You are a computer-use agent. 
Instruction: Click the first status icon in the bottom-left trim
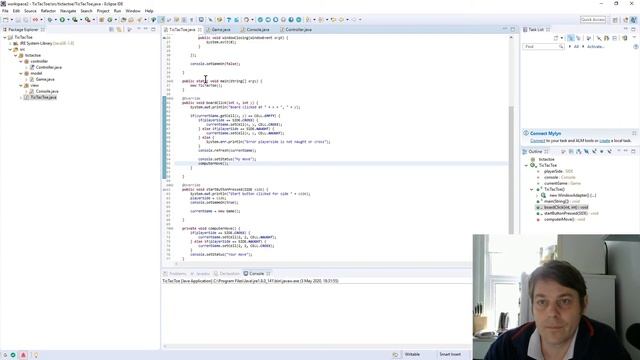pos(5,355)
